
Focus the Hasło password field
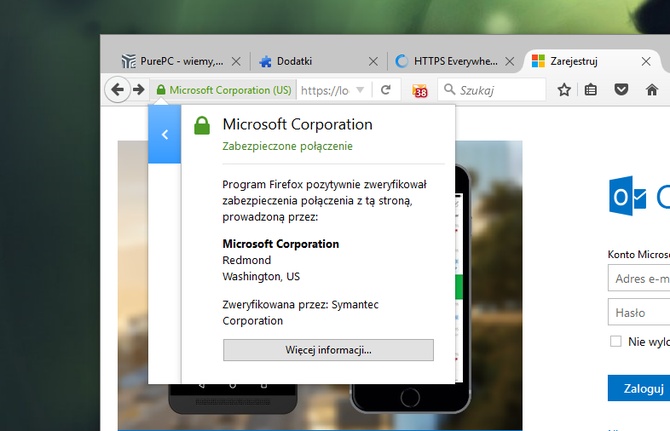pos(639,312)
